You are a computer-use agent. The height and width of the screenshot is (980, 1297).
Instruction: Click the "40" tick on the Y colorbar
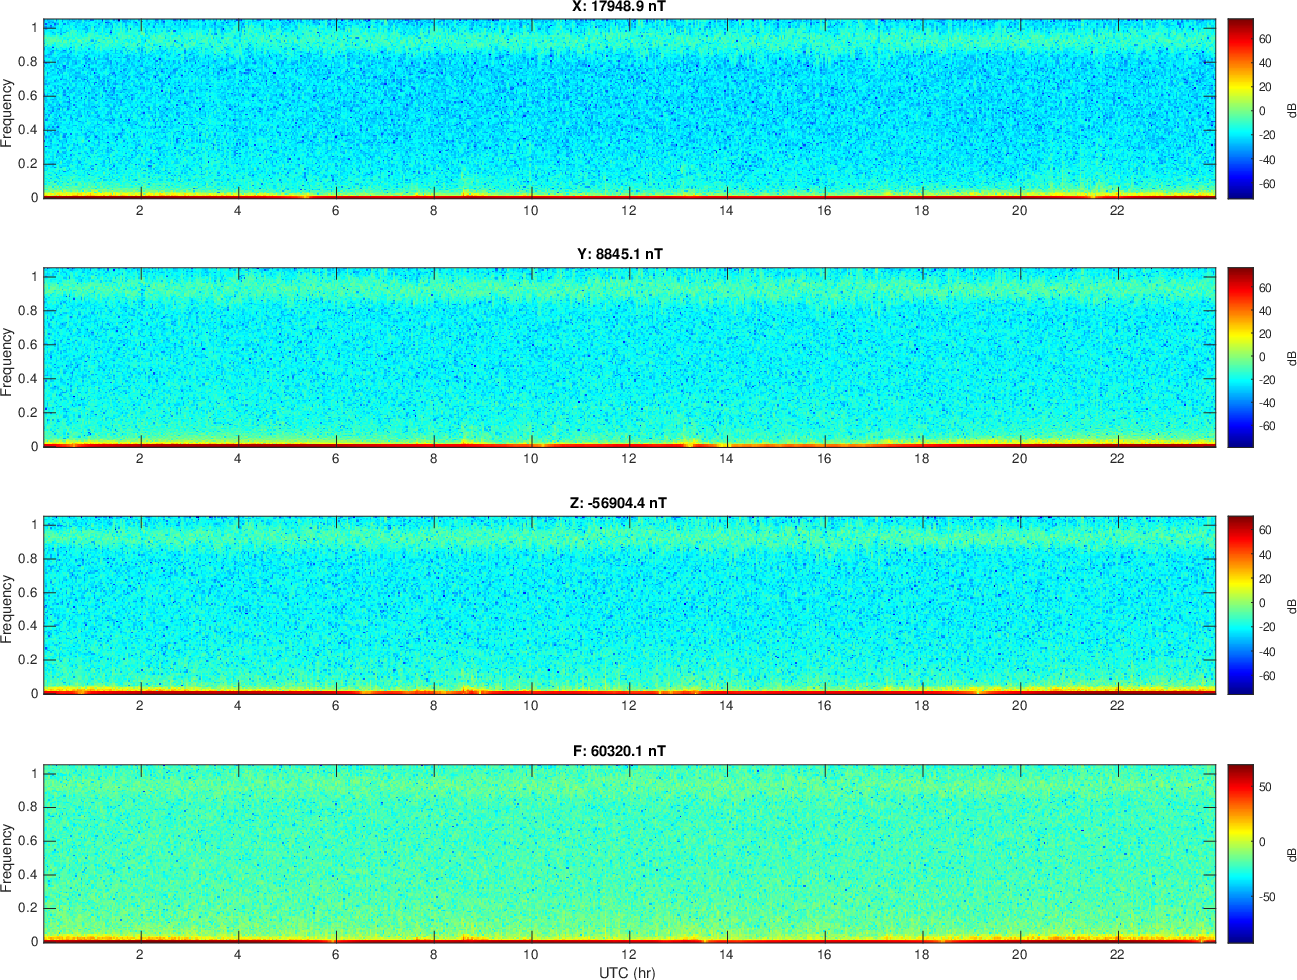(1264, 311)
